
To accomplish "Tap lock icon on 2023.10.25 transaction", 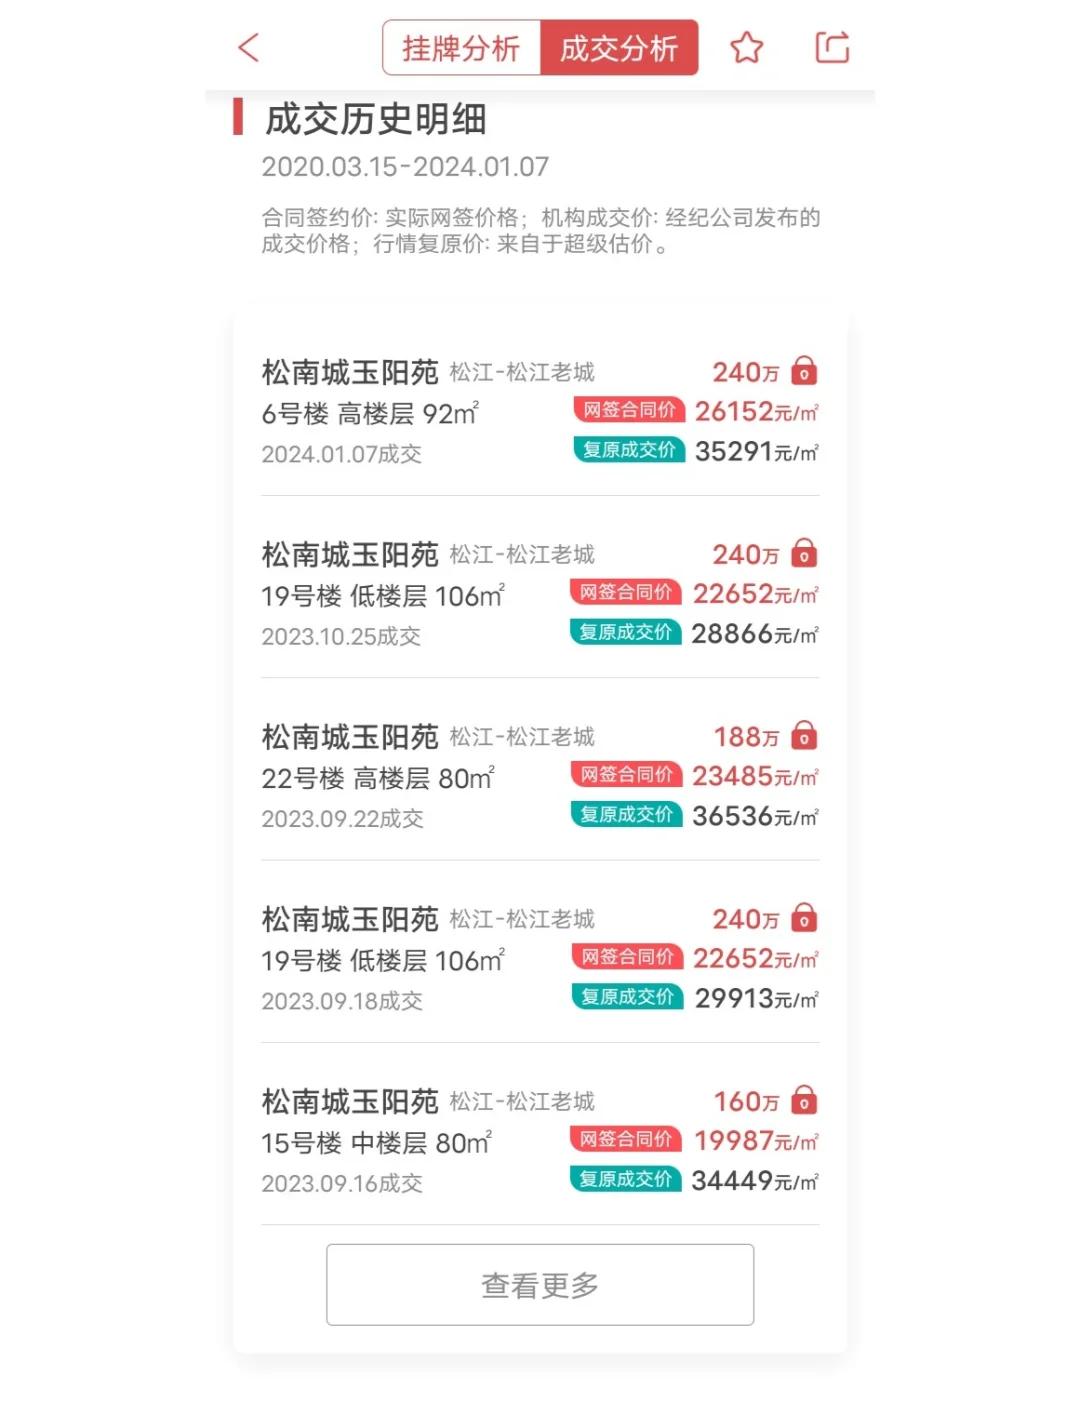I will [804, 553].
